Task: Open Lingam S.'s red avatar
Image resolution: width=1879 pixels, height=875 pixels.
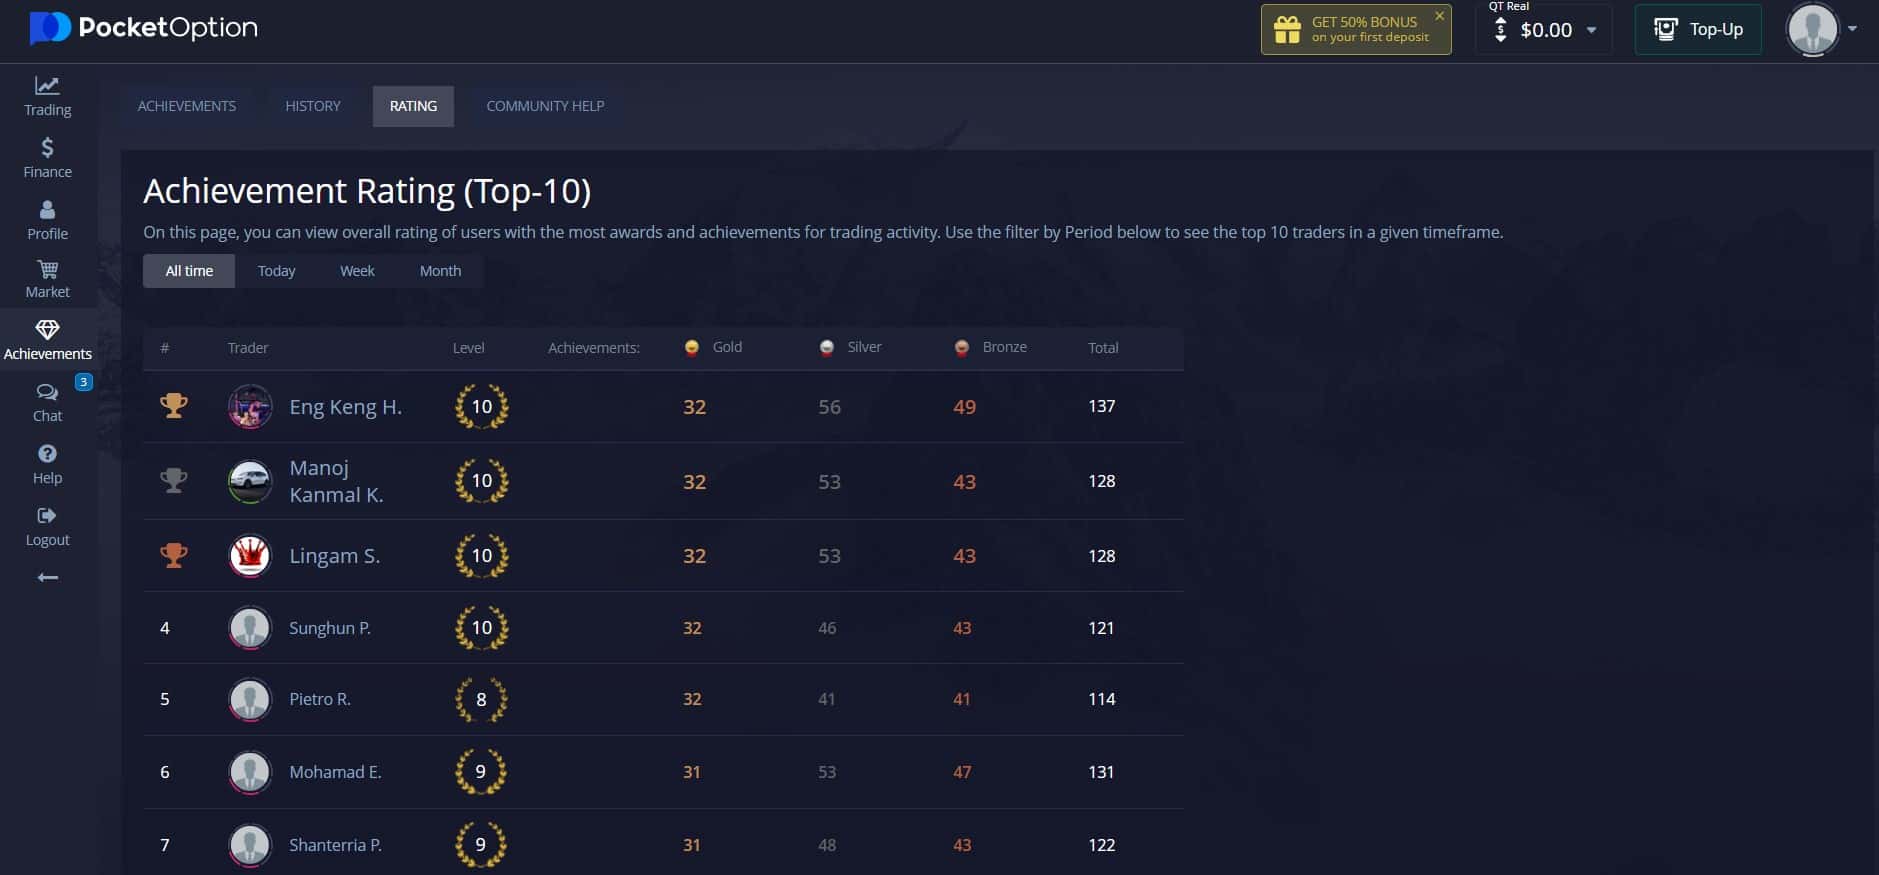Action: 250,556
